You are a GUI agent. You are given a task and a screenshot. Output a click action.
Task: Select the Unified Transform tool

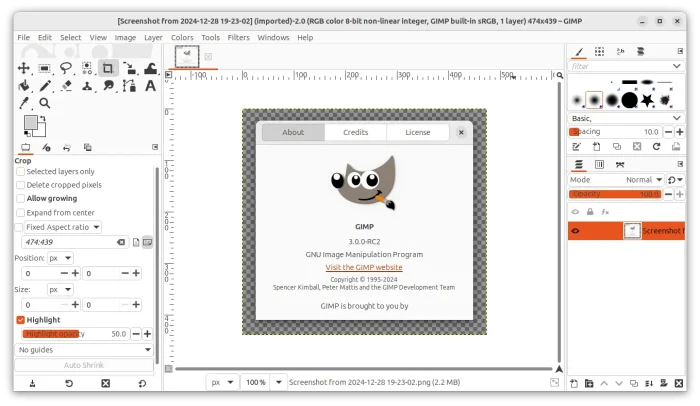pos(129,68)
